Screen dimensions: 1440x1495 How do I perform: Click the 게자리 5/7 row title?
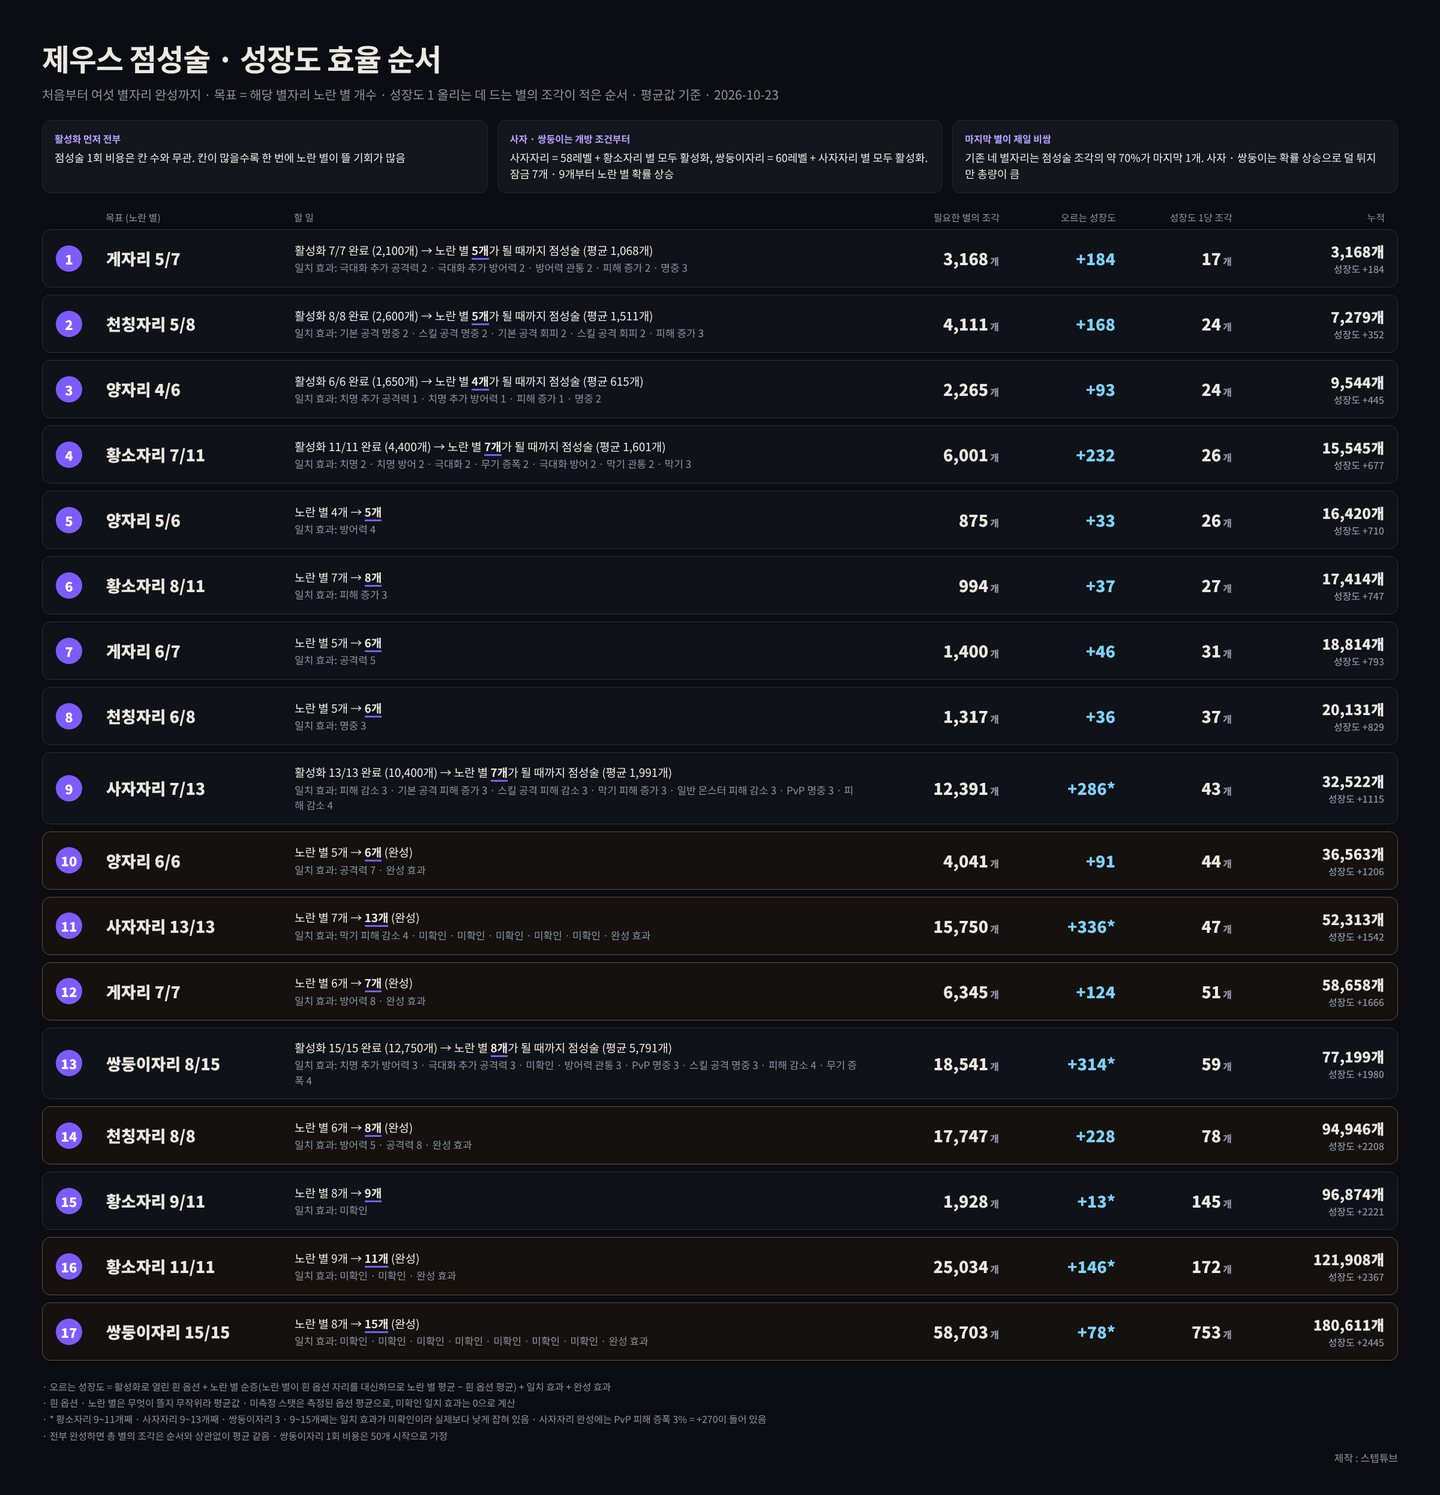point(143,259)
